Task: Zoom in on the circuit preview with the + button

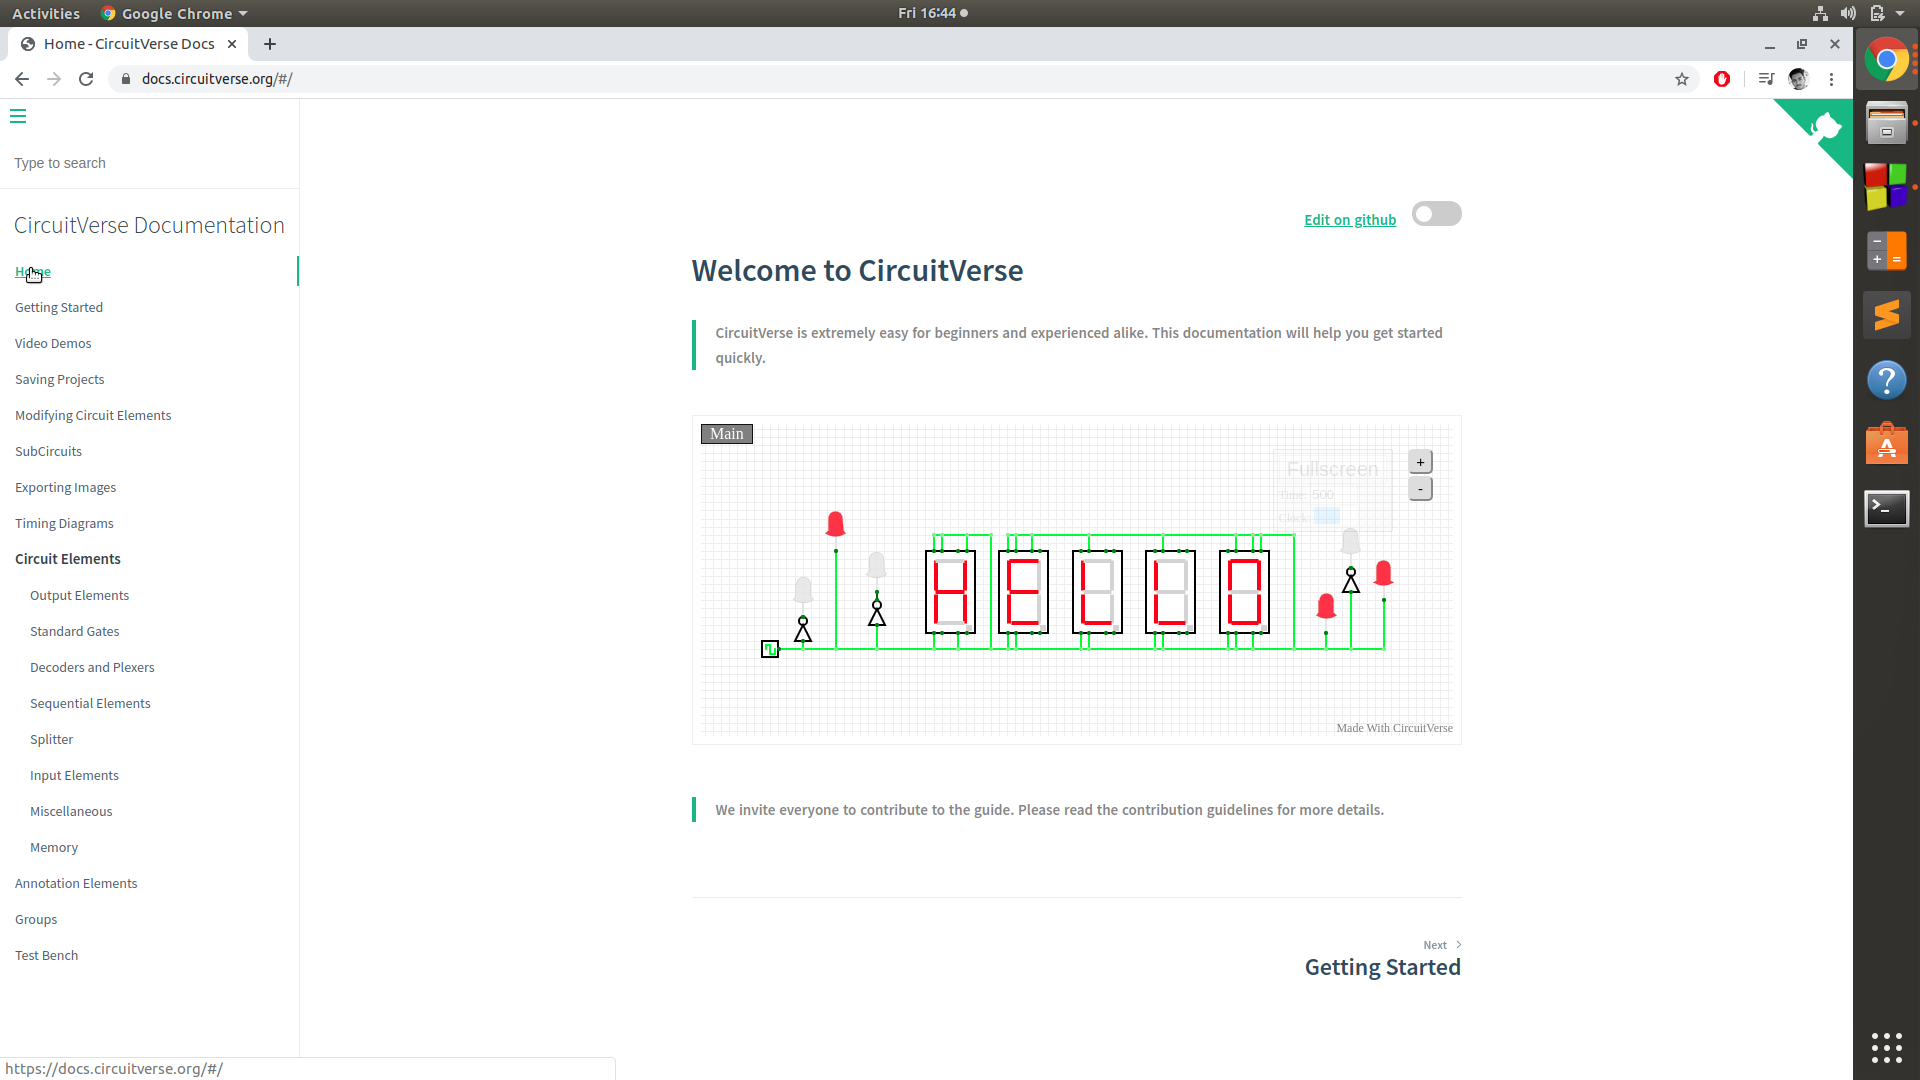Action: pyautogui.click(x=1420, y=461)
